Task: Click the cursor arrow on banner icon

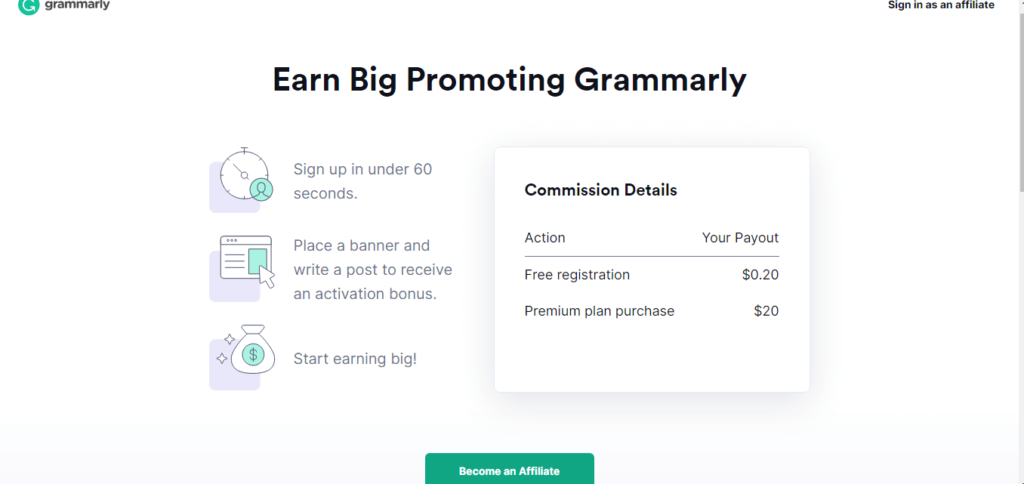Action: 267,276
